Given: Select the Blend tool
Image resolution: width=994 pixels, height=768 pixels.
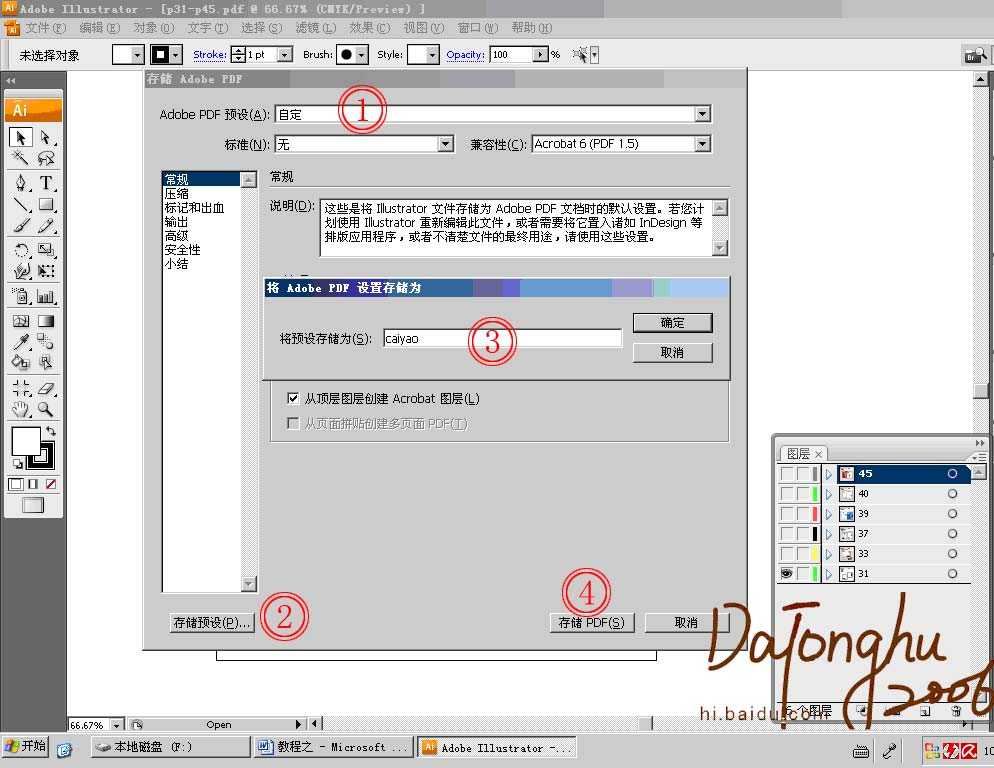Looking at the screenshot, I should pyautogui.click(x=46, y=342).
